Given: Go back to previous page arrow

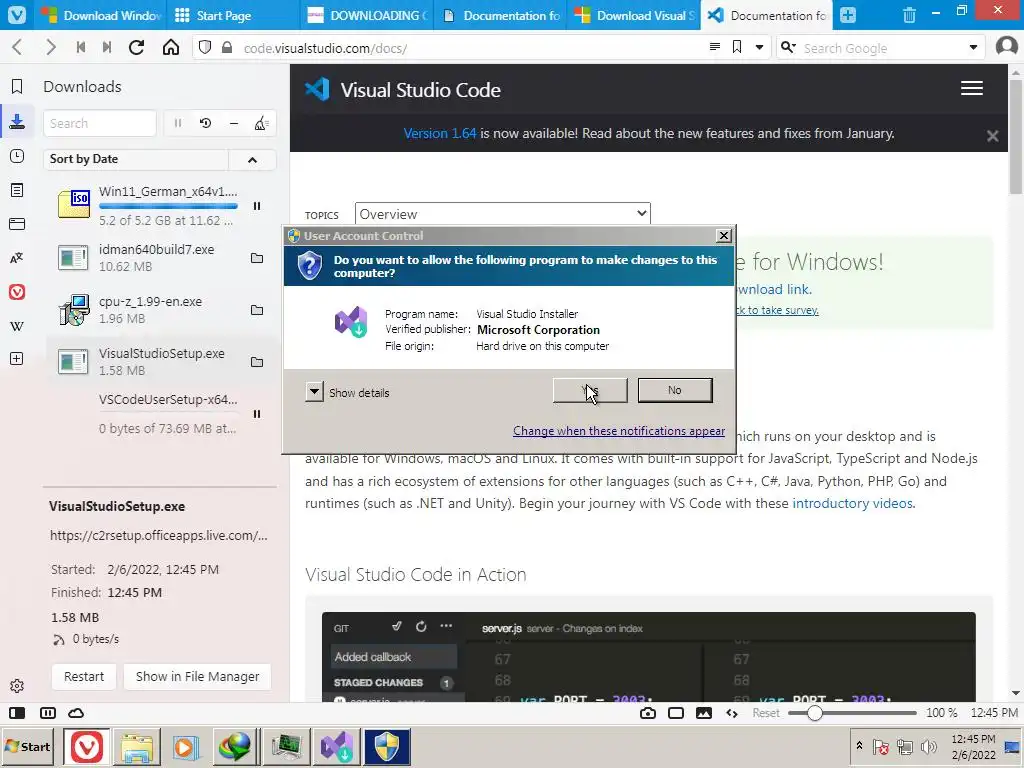Looking at the screenshot, I should [18, 47].
